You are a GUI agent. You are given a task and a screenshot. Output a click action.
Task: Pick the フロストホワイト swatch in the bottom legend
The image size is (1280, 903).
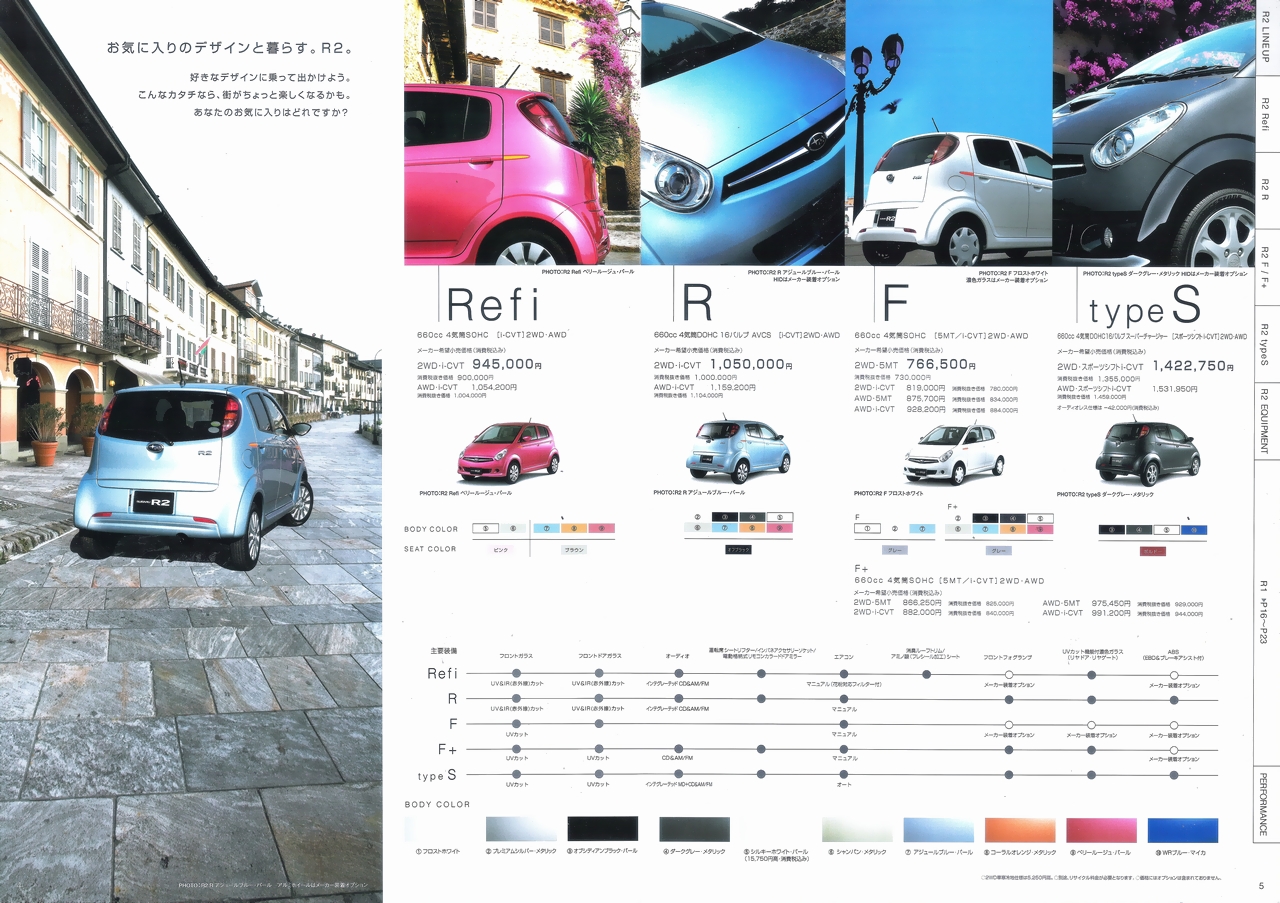[439, 829]
